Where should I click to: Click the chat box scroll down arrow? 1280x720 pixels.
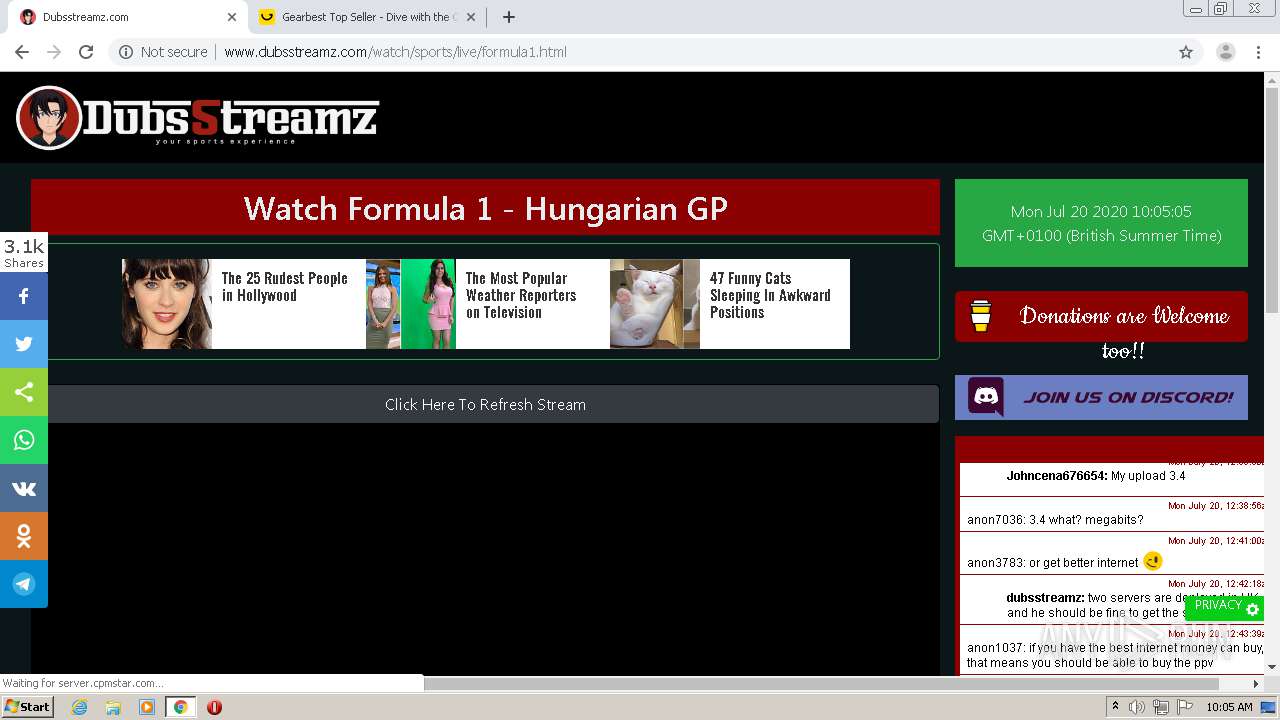coord(1271,667)
